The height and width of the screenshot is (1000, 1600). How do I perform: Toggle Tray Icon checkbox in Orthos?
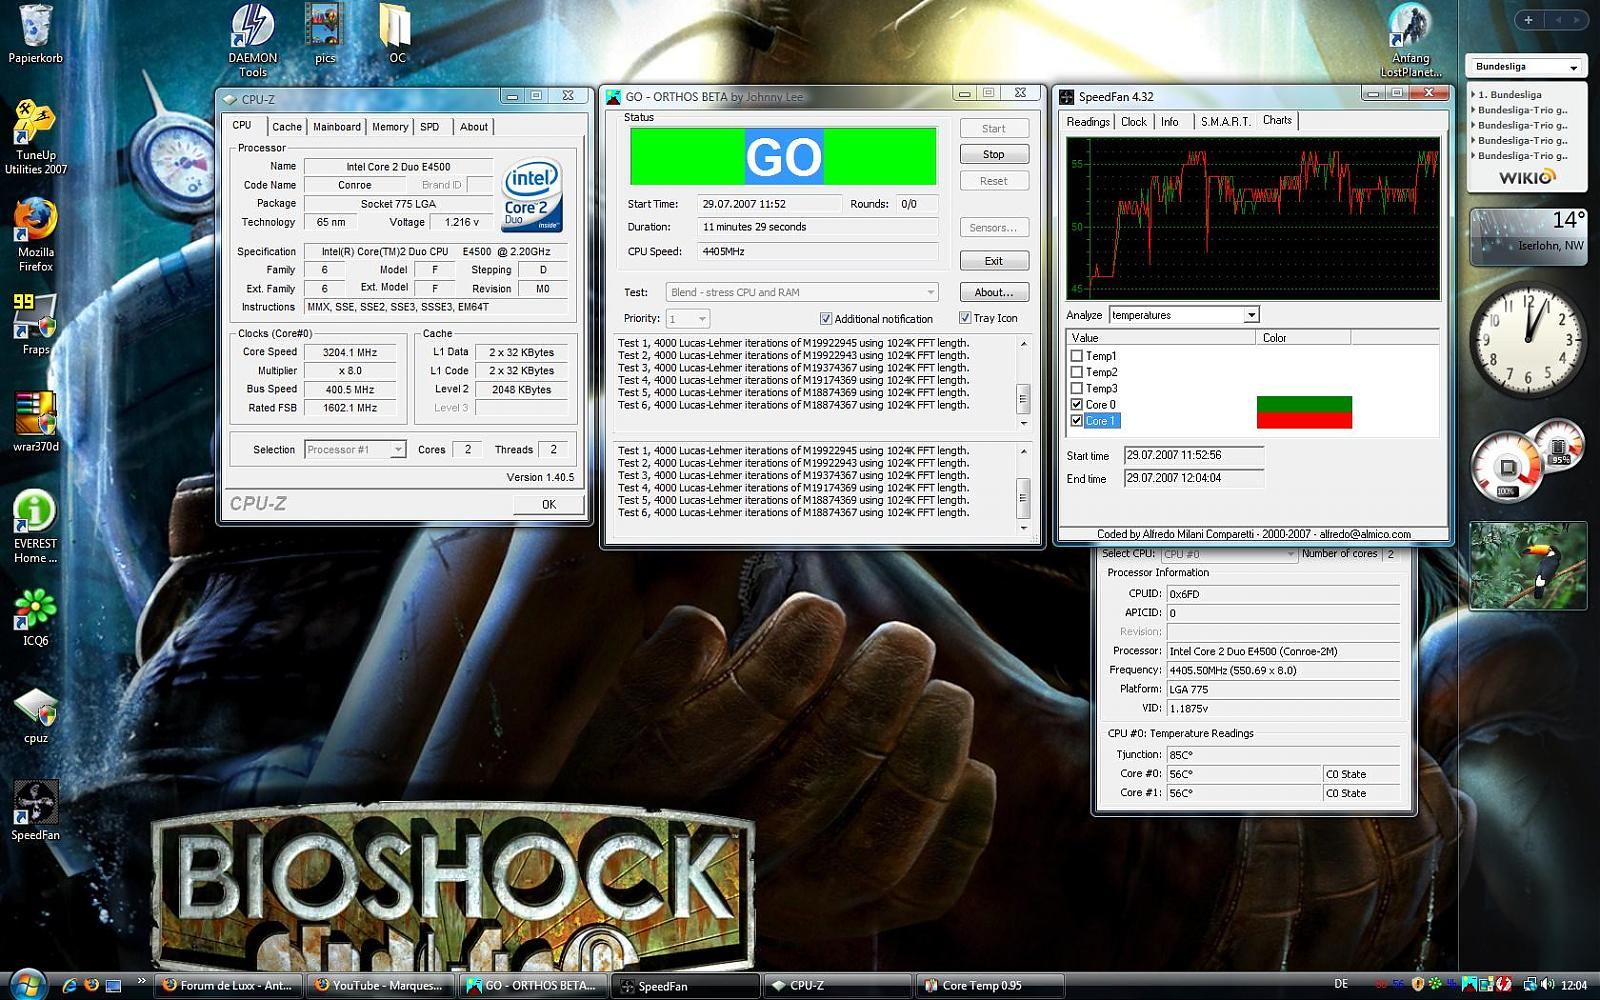click(965, 318)
